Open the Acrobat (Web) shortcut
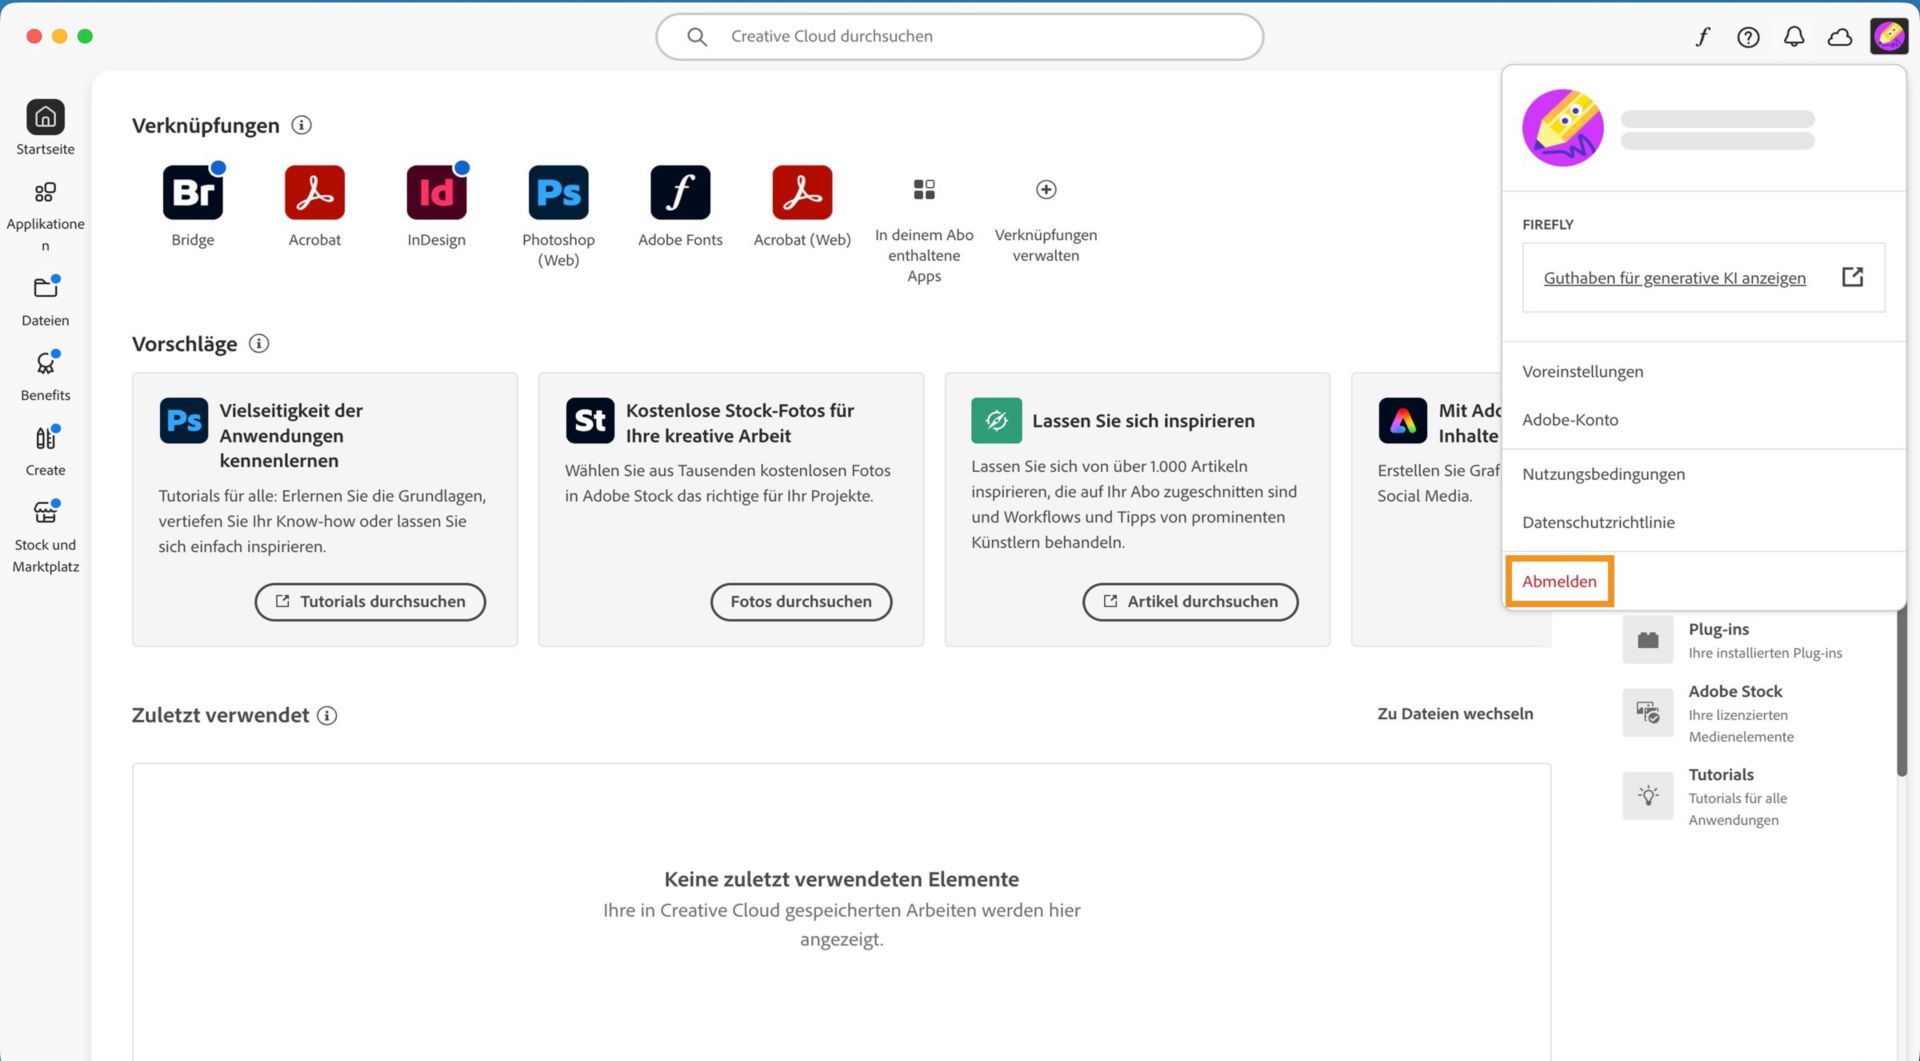 pos(802,192)
